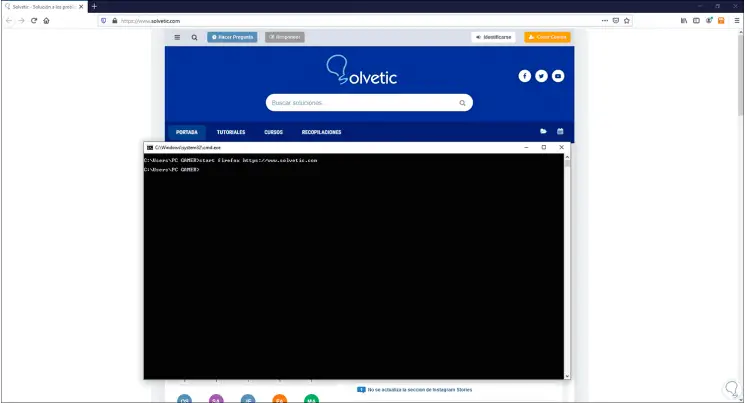Image resolution: width=745 pixels, height=403 pixels.
Task: Select the CURSOS nav tab
Action: pos(273,132)
